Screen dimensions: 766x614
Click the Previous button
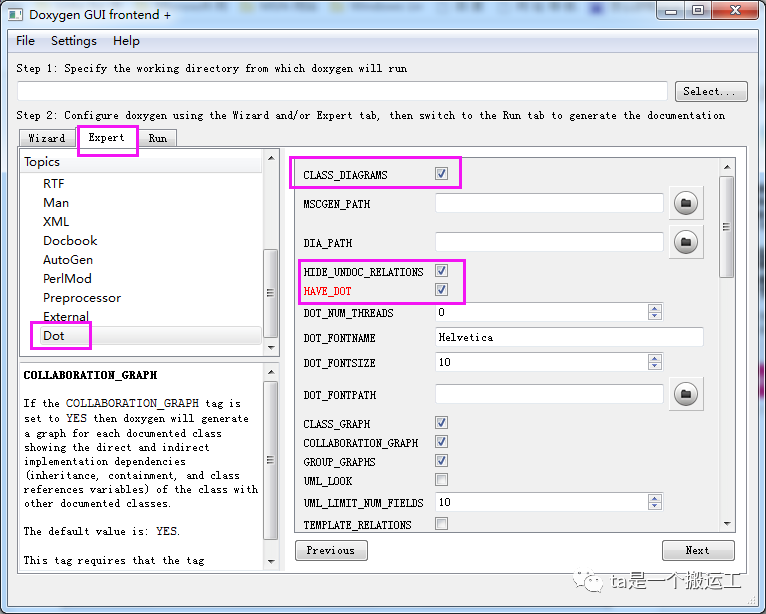pos(331,550)
